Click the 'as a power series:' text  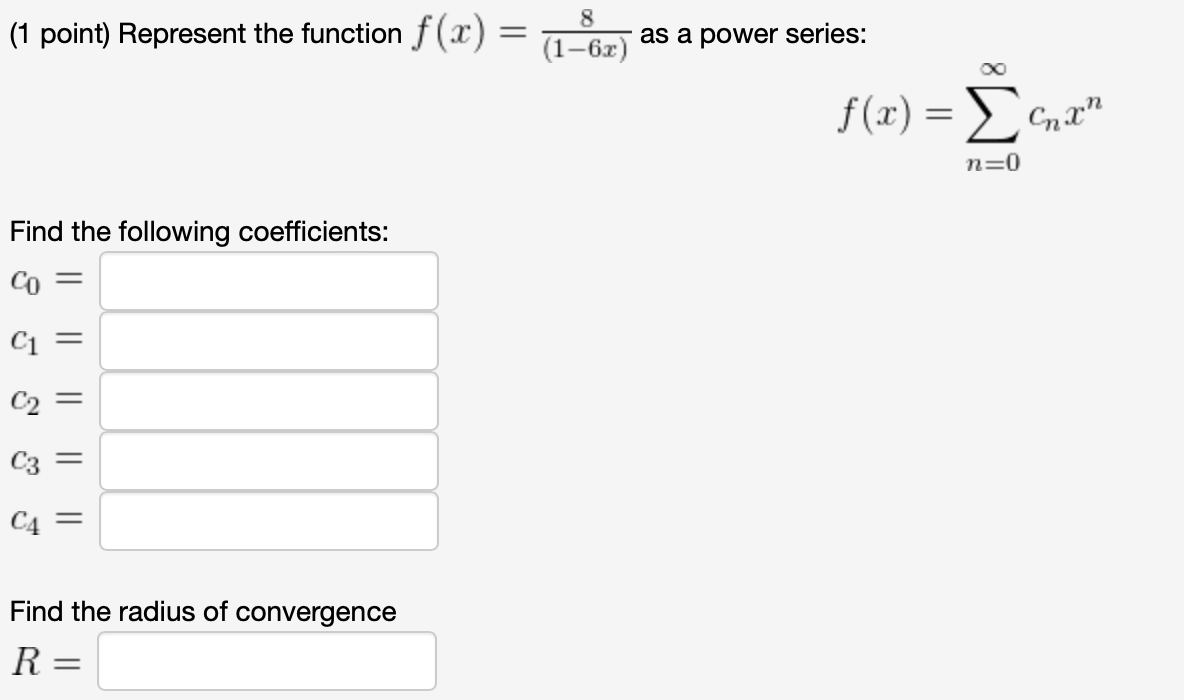pos(754,34)
